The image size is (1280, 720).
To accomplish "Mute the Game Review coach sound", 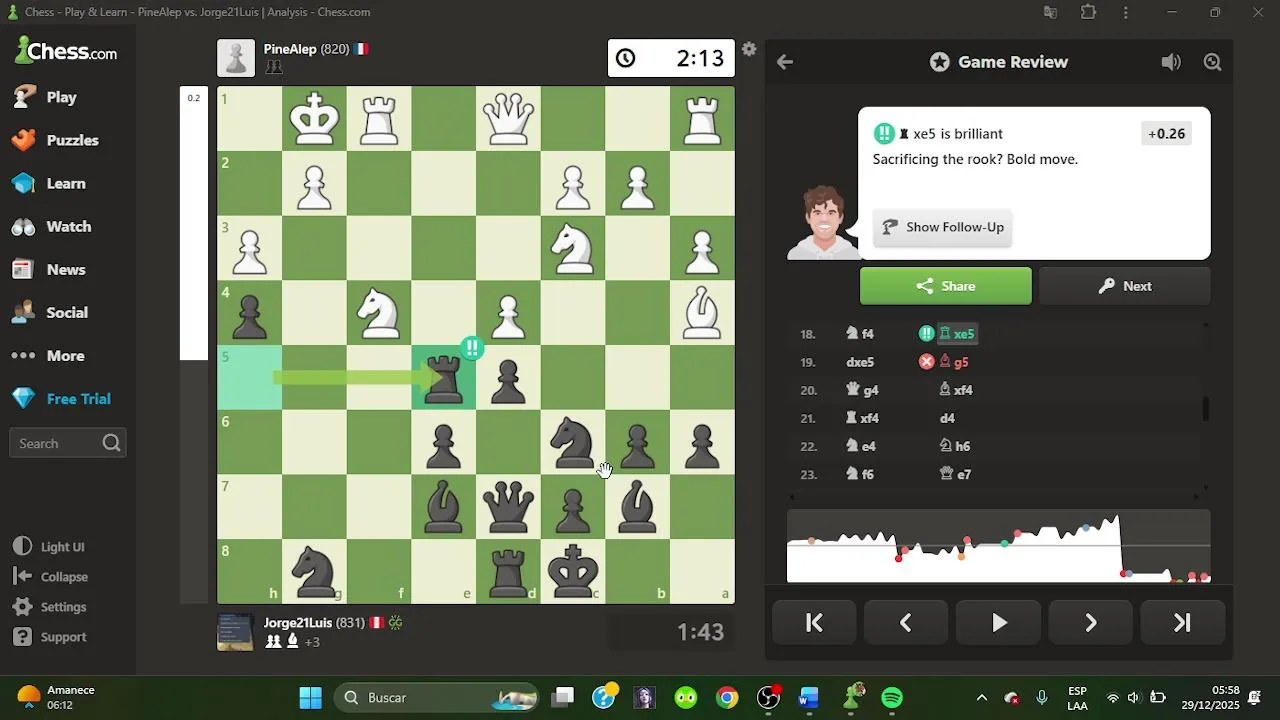I will coord(1171,62).
